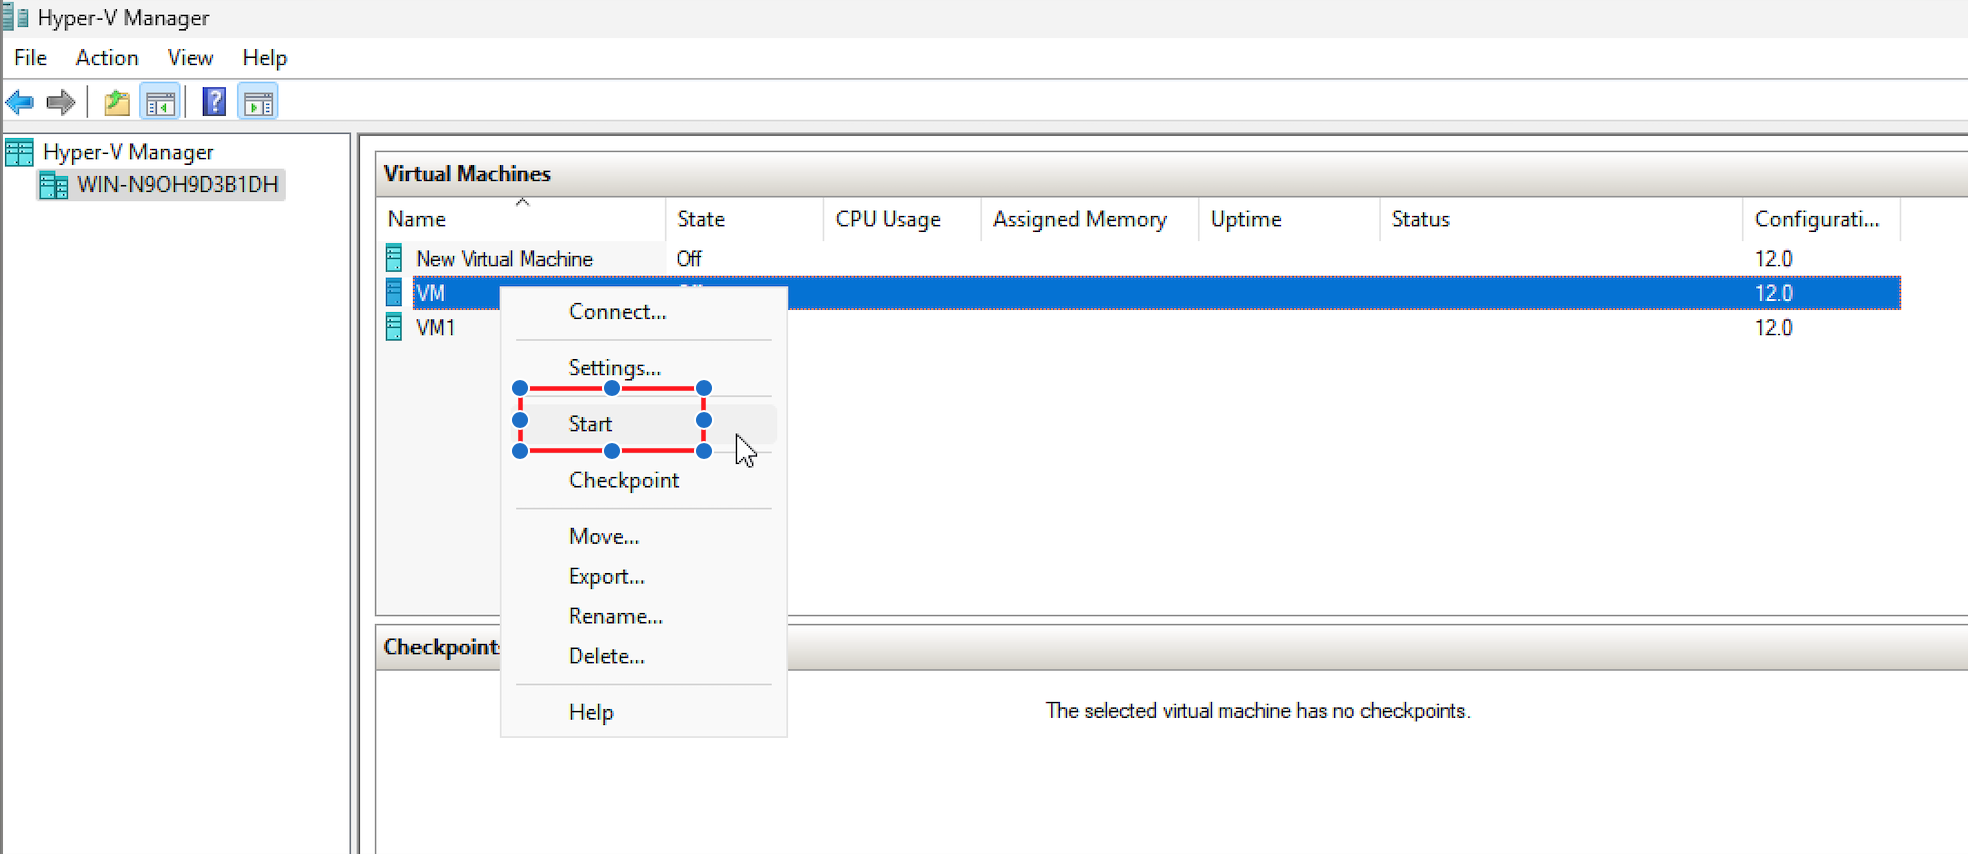Choose Delete... from the context menu

(x=644, y=656)
